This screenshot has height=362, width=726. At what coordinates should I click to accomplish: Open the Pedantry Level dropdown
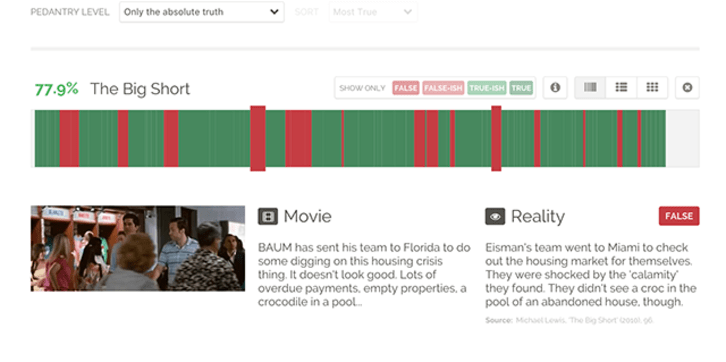pyautogui.click(x=201, y=12)
